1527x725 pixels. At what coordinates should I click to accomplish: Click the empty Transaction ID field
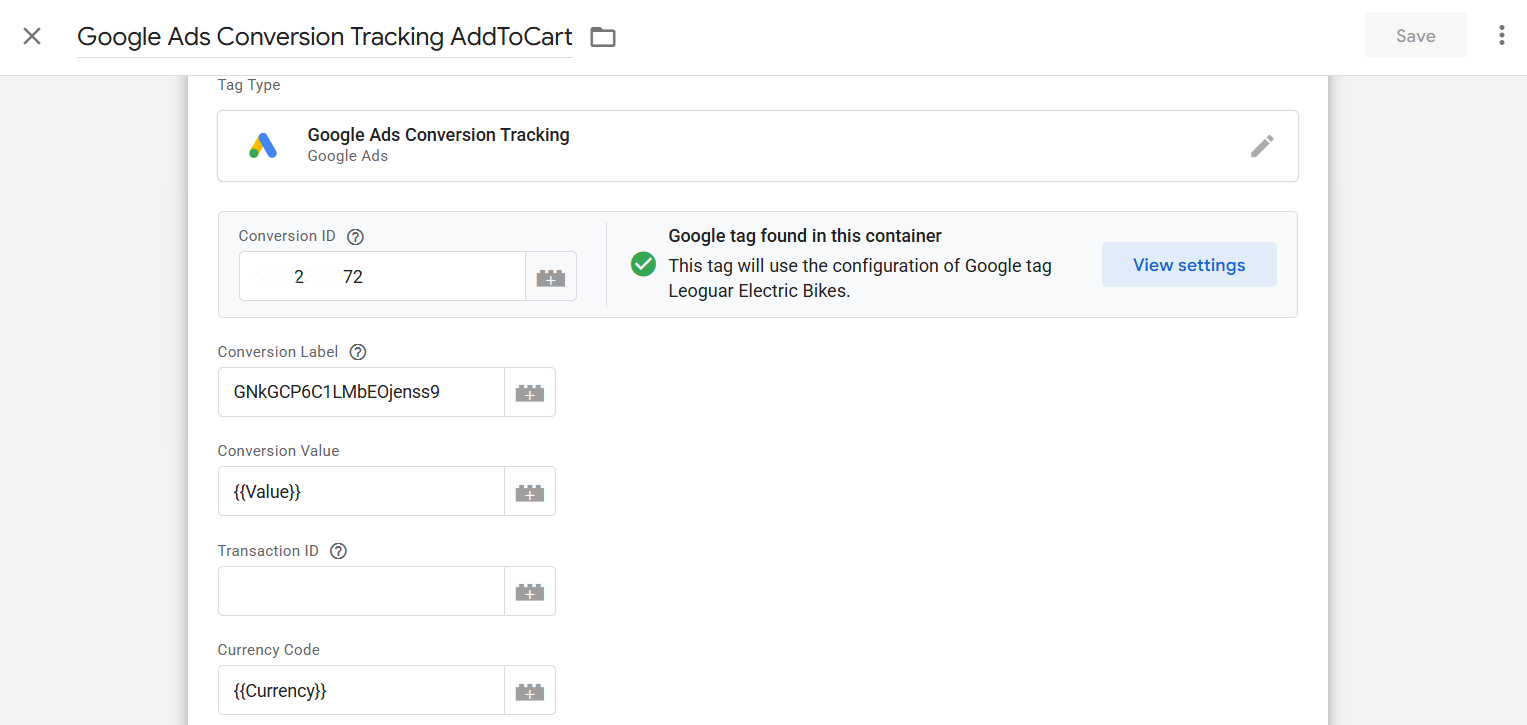360,592
